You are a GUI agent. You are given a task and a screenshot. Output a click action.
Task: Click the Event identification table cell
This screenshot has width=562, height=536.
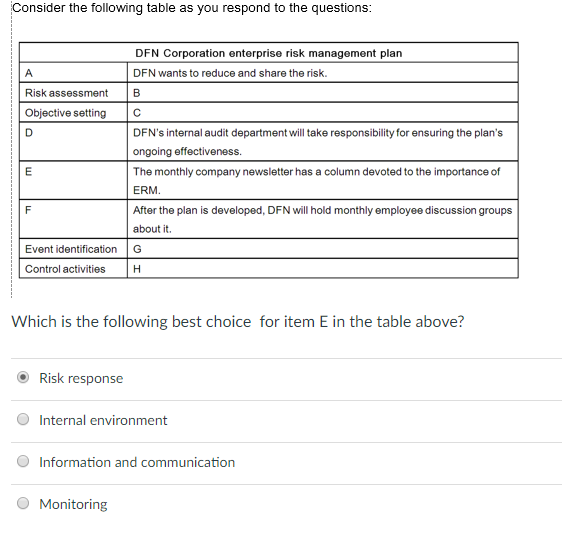pyautogui.click(x=73, y=249)
